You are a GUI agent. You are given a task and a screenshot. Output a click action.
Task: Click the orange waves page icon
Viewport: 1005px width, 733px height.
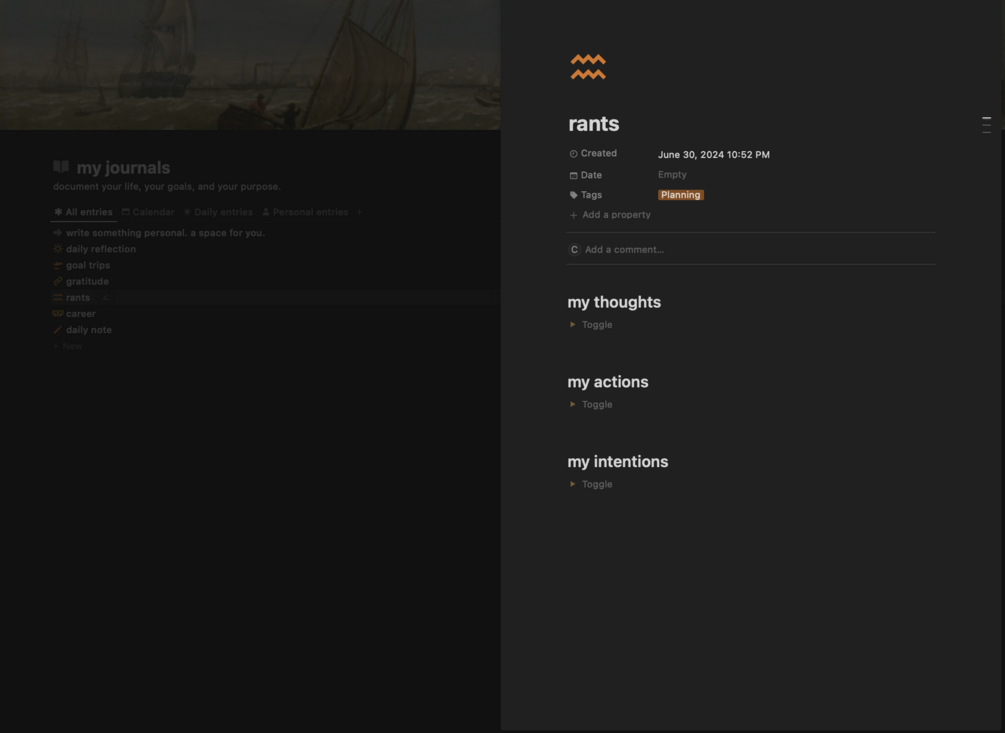588,67
